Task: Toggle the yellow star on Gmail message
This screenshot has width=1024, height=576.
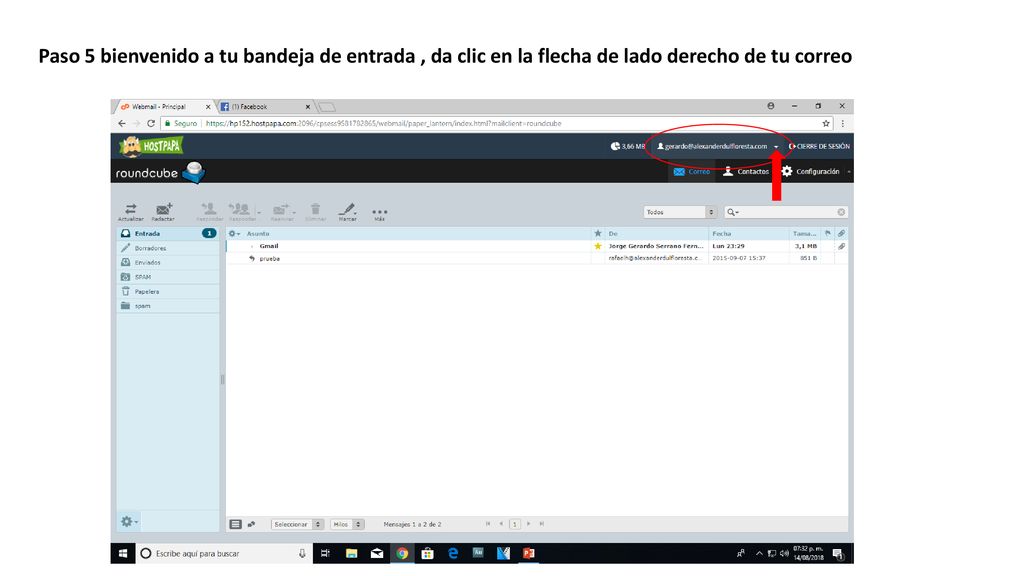Action: [598, 246]
